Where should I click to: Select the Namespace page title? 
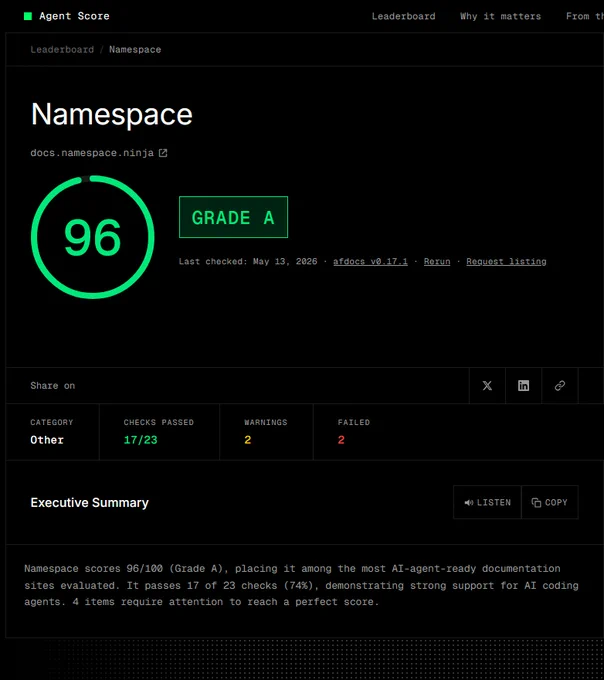point(111,114)
